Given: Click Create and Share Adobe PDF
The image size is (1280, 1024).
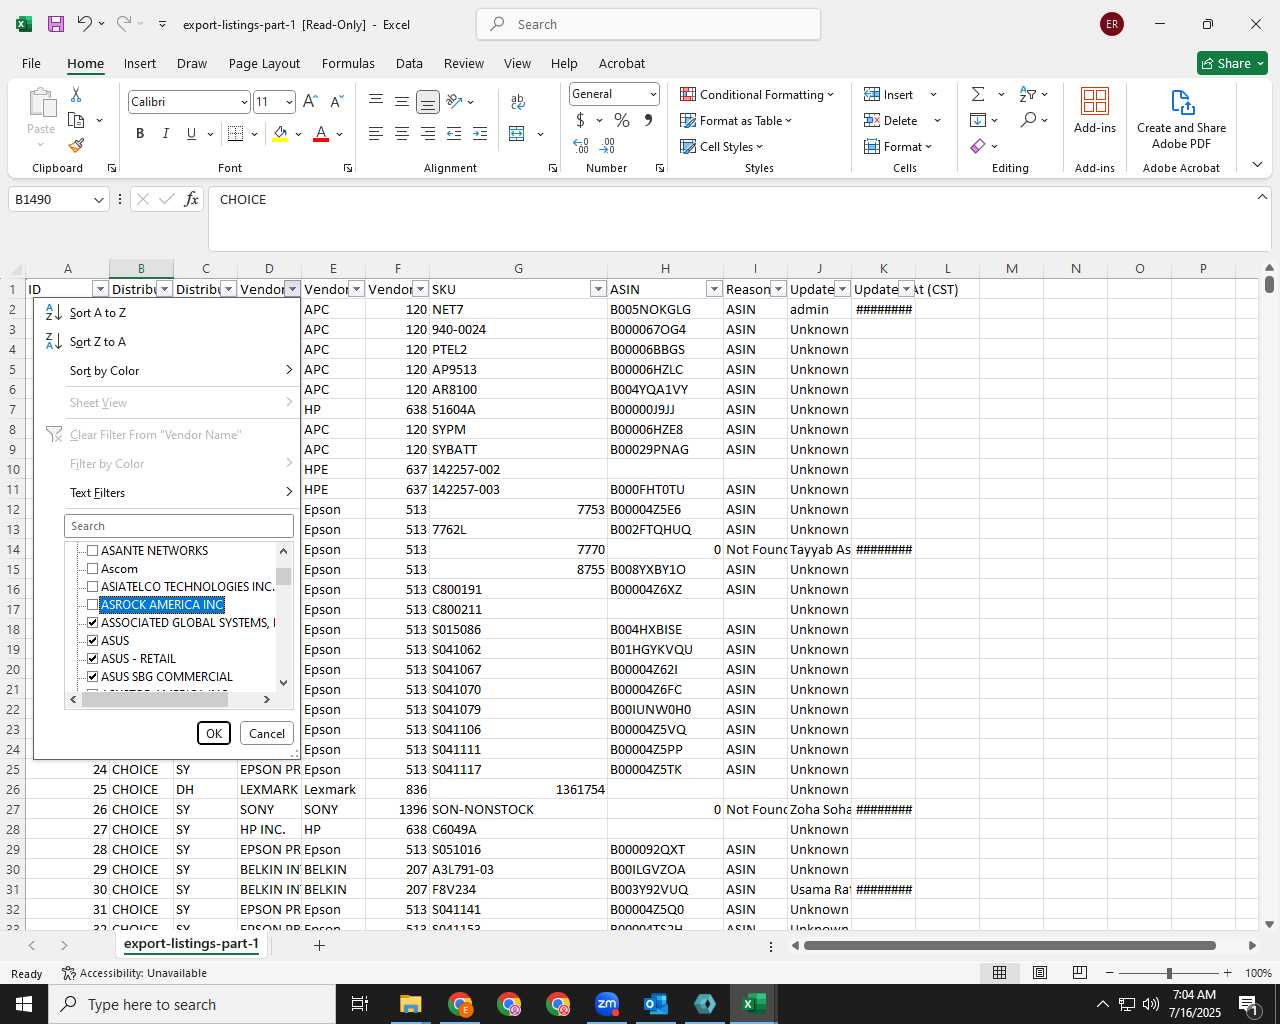Looking at the screenshot, I should coord(1181,119).
